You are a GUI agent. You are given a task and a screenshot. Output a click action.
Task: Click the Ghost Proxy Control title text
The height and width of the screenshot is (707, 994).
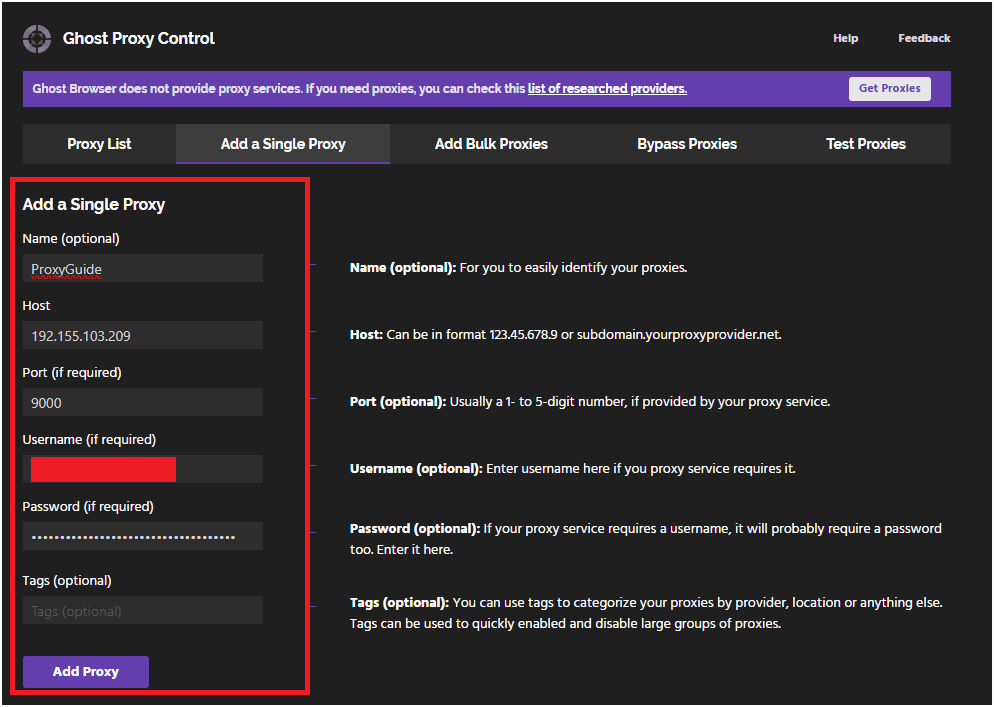click(138, 38)
